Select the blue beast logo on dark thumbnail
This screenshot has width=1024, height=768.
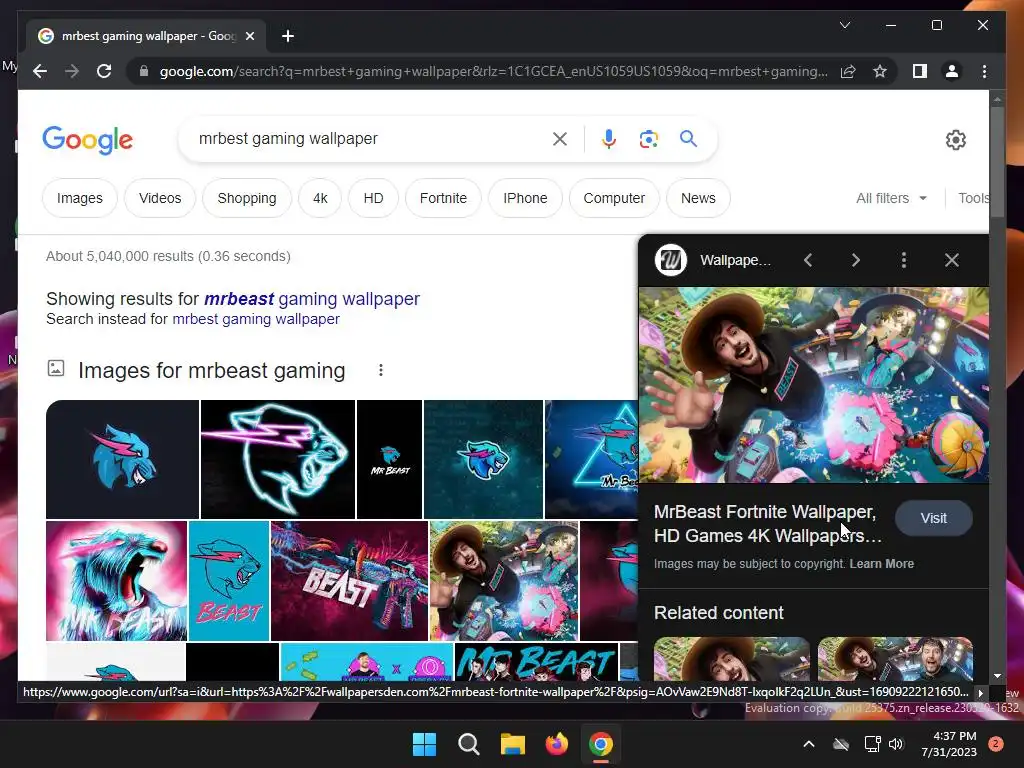click(x=122, y=459)
